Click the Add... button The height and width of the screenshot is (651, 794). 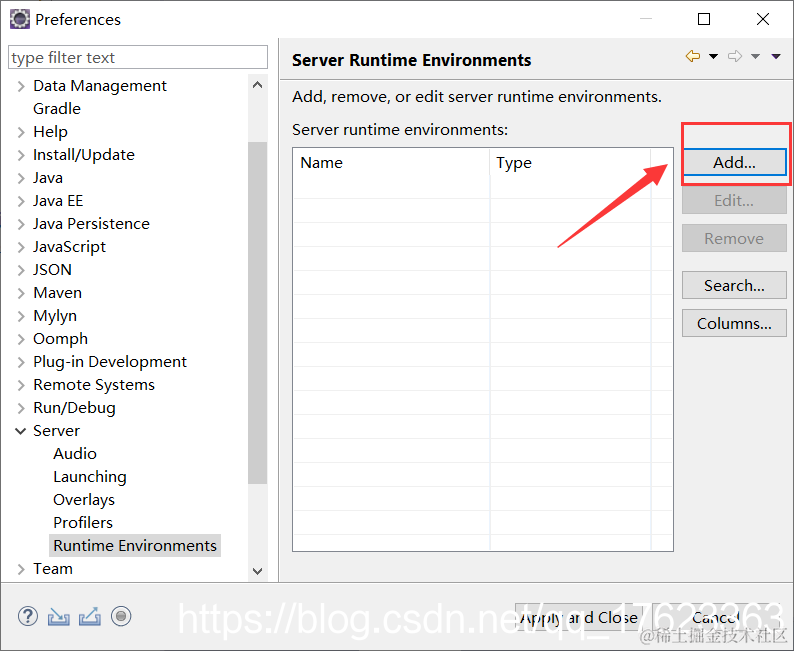[x=734, y=162]
